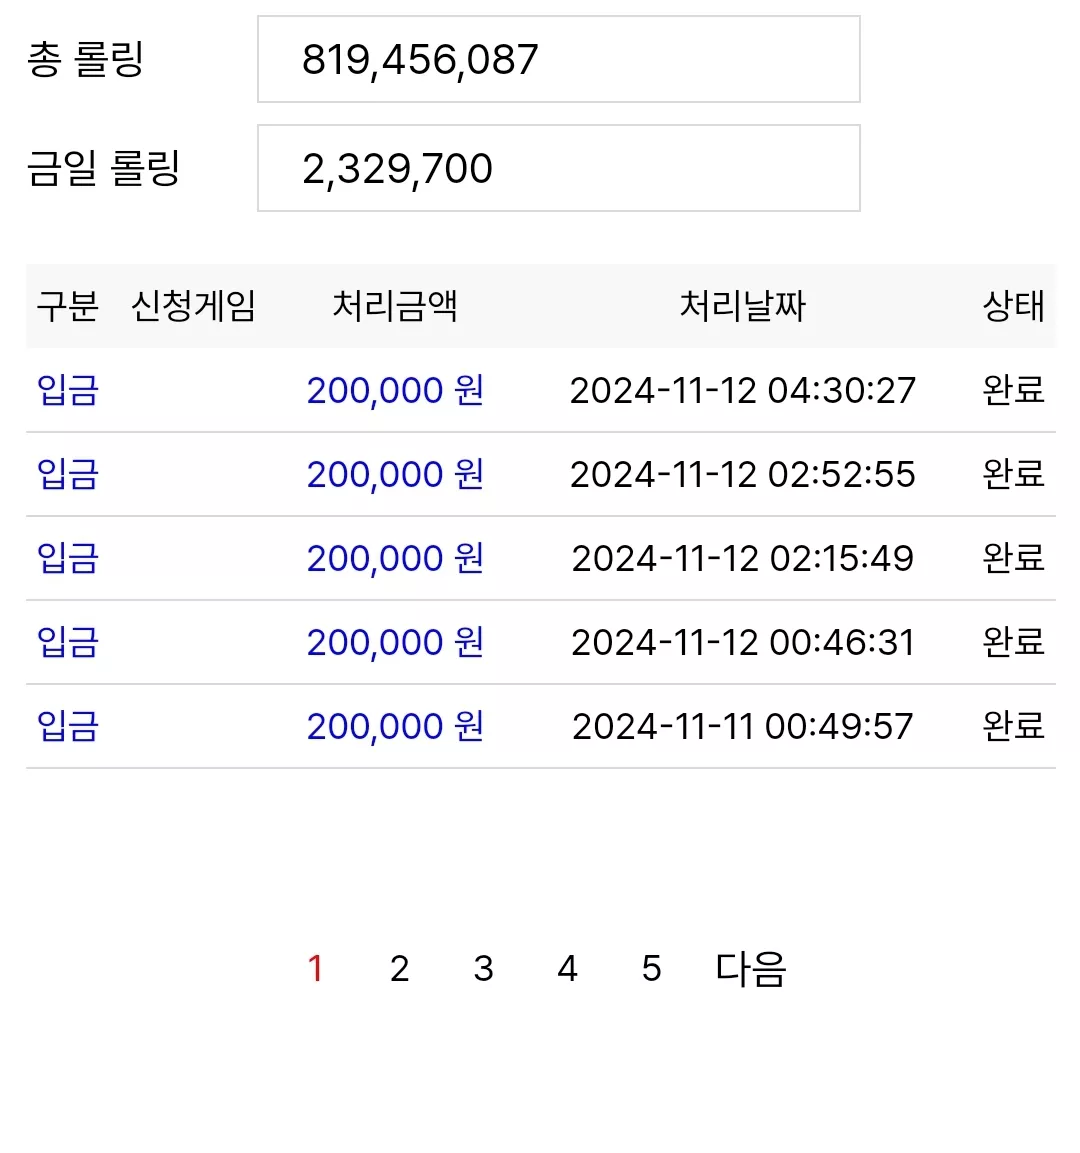Click the 금일 롤링 input field
Image resolution: width=1080 pixels, height=1153 pixels.
559,168
